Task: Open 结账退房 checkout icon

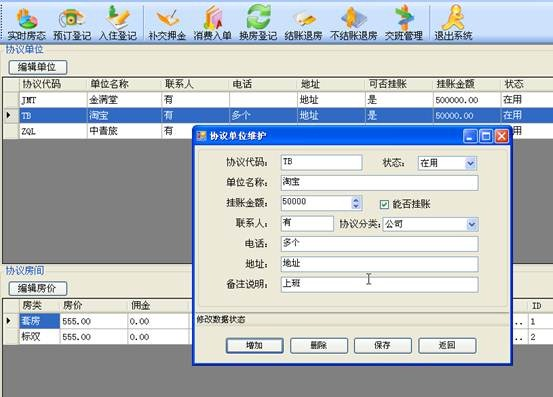Action: click(x=304, y=24)
